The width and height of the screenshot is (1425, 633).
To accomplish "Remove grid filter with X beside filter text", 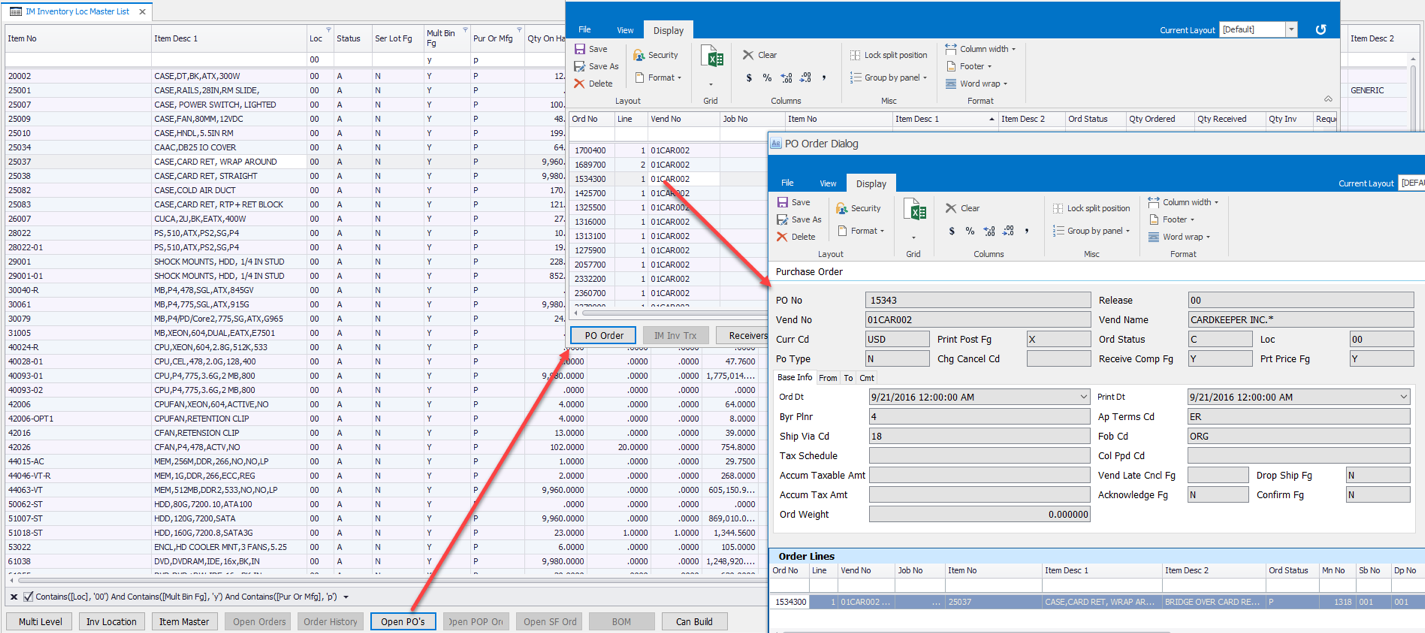I will [14, 597].
